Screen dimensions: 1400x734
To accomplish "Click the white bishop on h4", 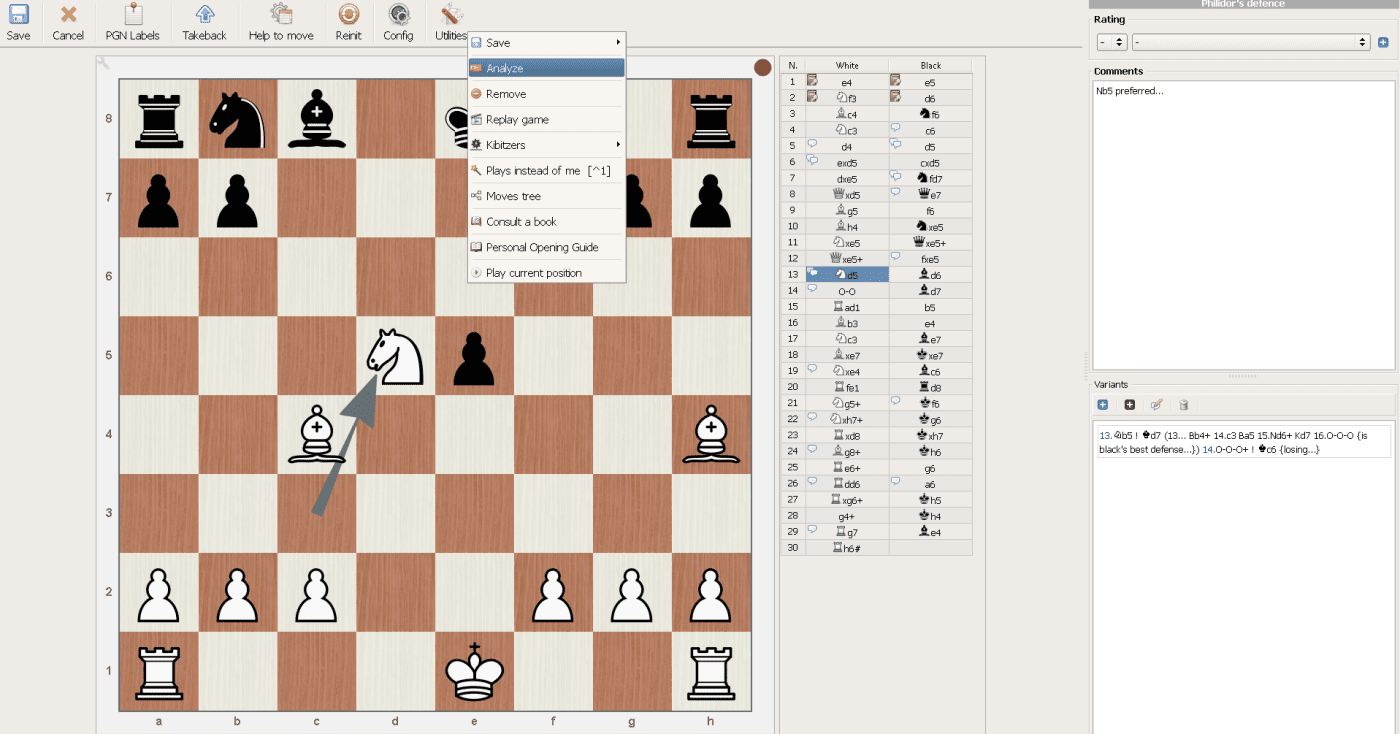I will click(x=711, y=435).
